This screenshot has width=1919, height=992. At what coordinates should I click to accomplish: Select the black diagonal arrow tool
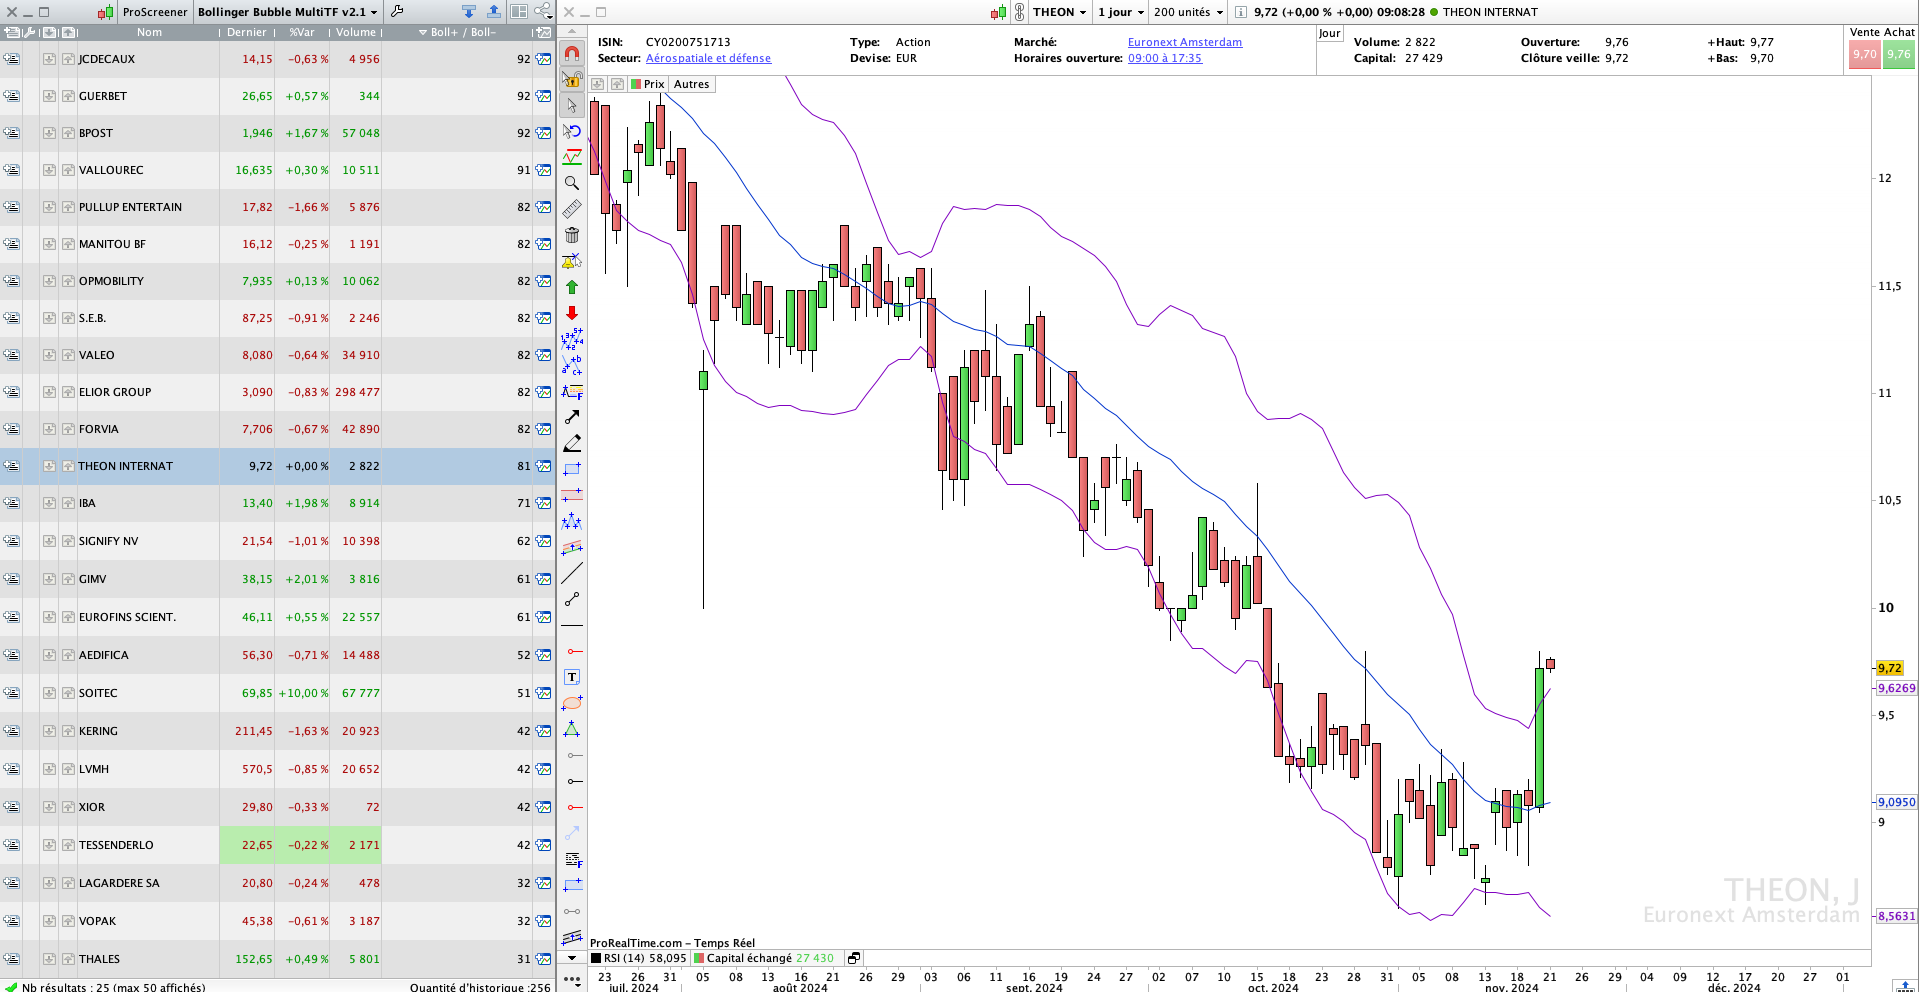572,417
